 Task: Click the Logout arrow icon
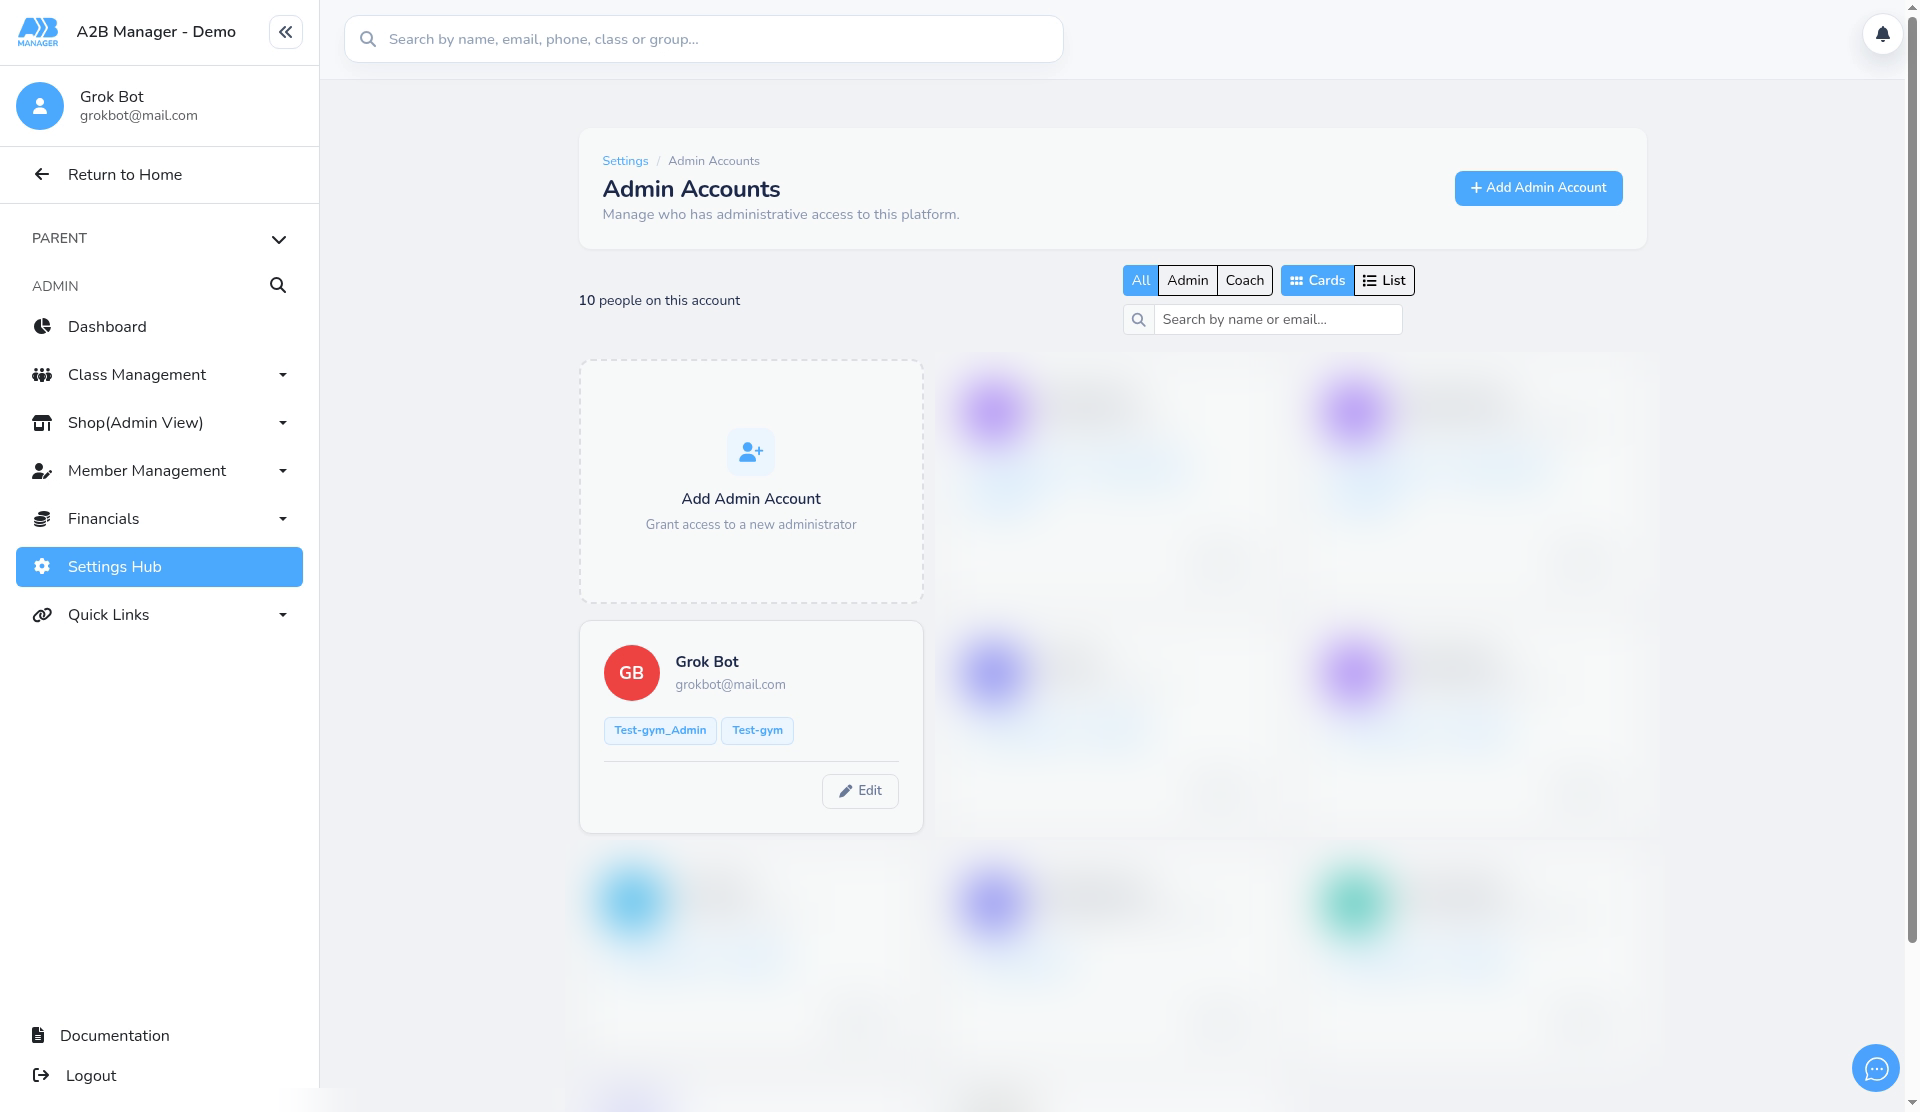tap(41, 1076)
